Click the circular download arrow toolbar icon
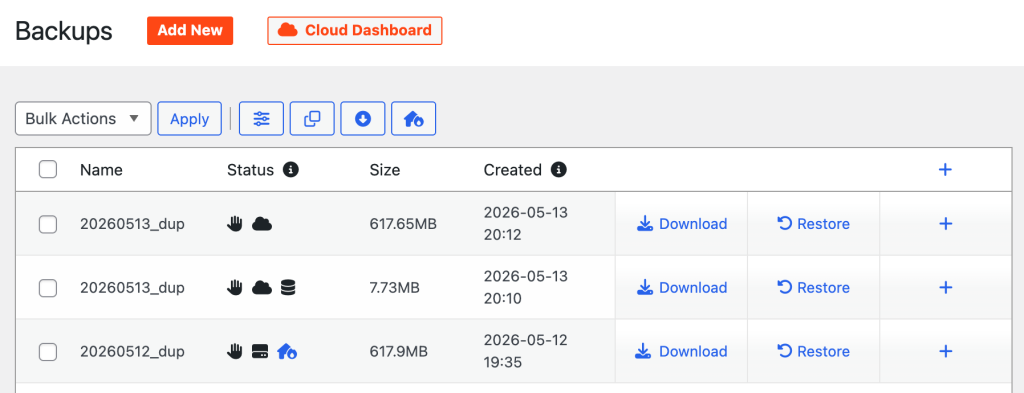The image size is (1024, 393). pyautogui.click(x=362, y=119)
